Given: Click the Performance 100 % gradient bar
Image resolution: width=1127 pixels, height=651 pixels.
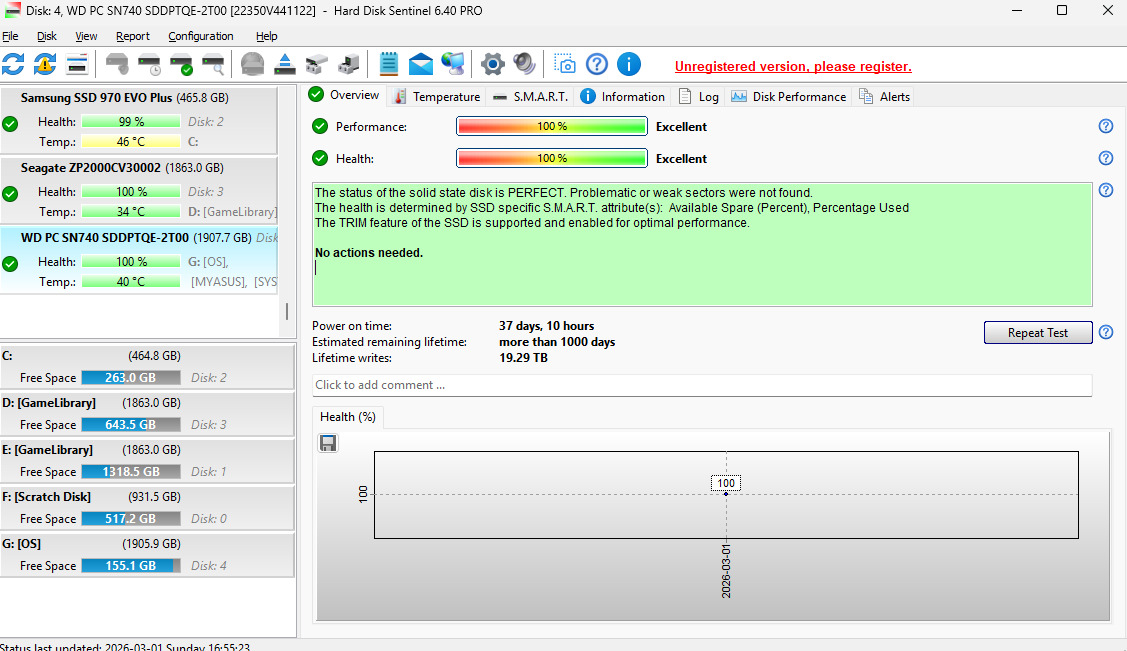Looking at the screenshot, I should point(552,126).
